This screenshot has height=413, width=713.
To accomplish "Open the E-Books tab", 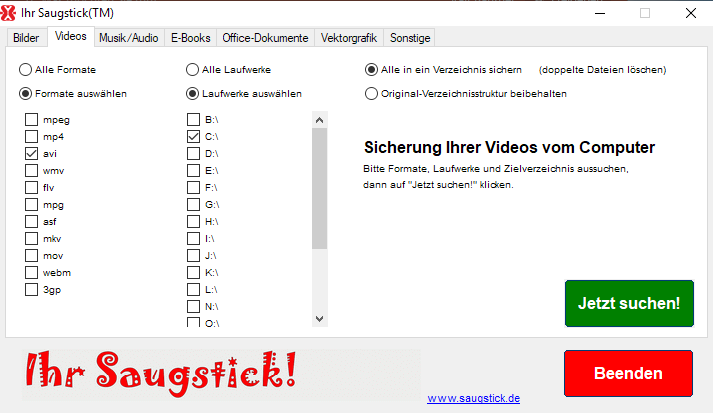I will click(191, 38).
